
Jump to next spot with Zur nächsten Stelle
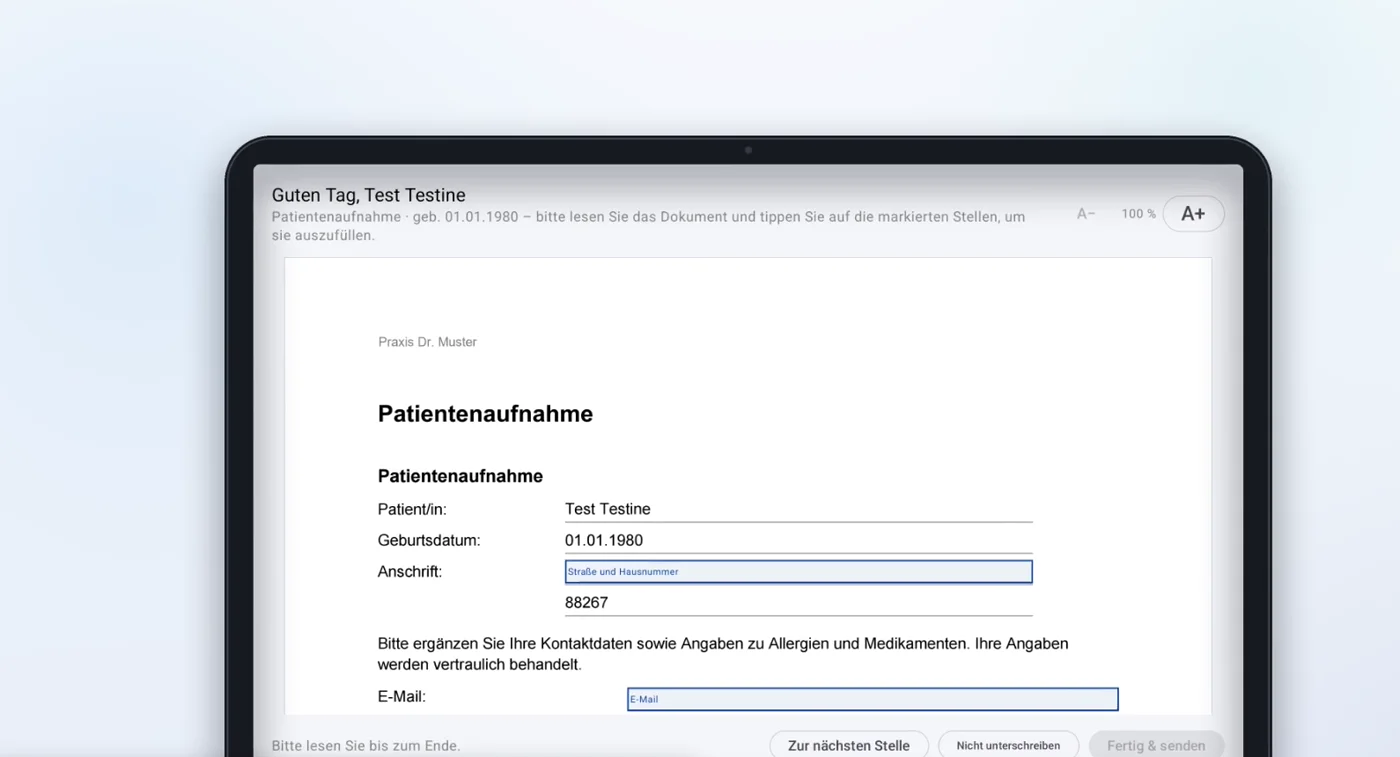[x=849, y=745]
